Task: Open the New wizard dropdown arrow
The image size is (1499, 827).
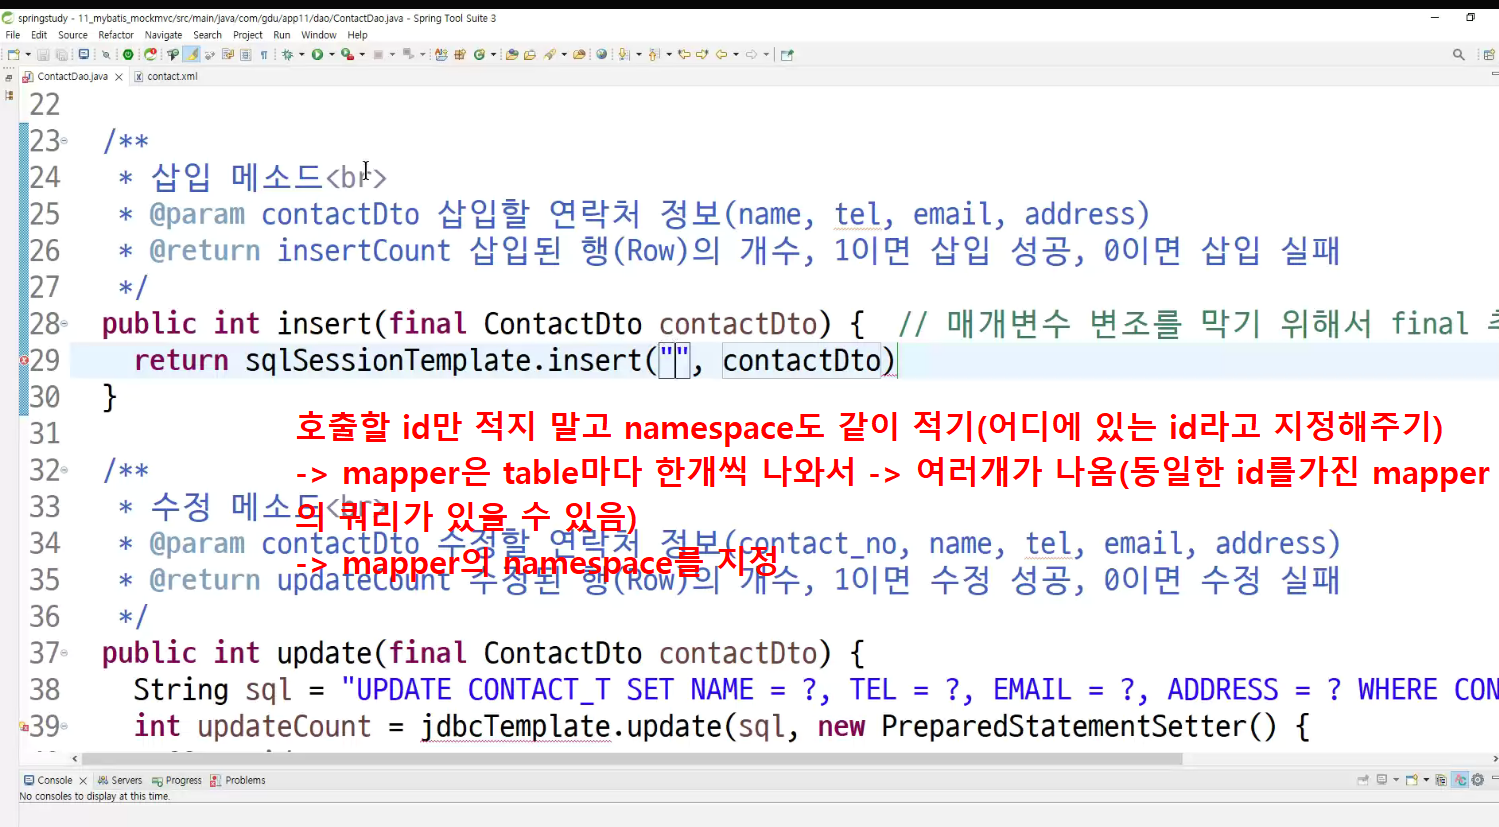Action: pos(28,55)
